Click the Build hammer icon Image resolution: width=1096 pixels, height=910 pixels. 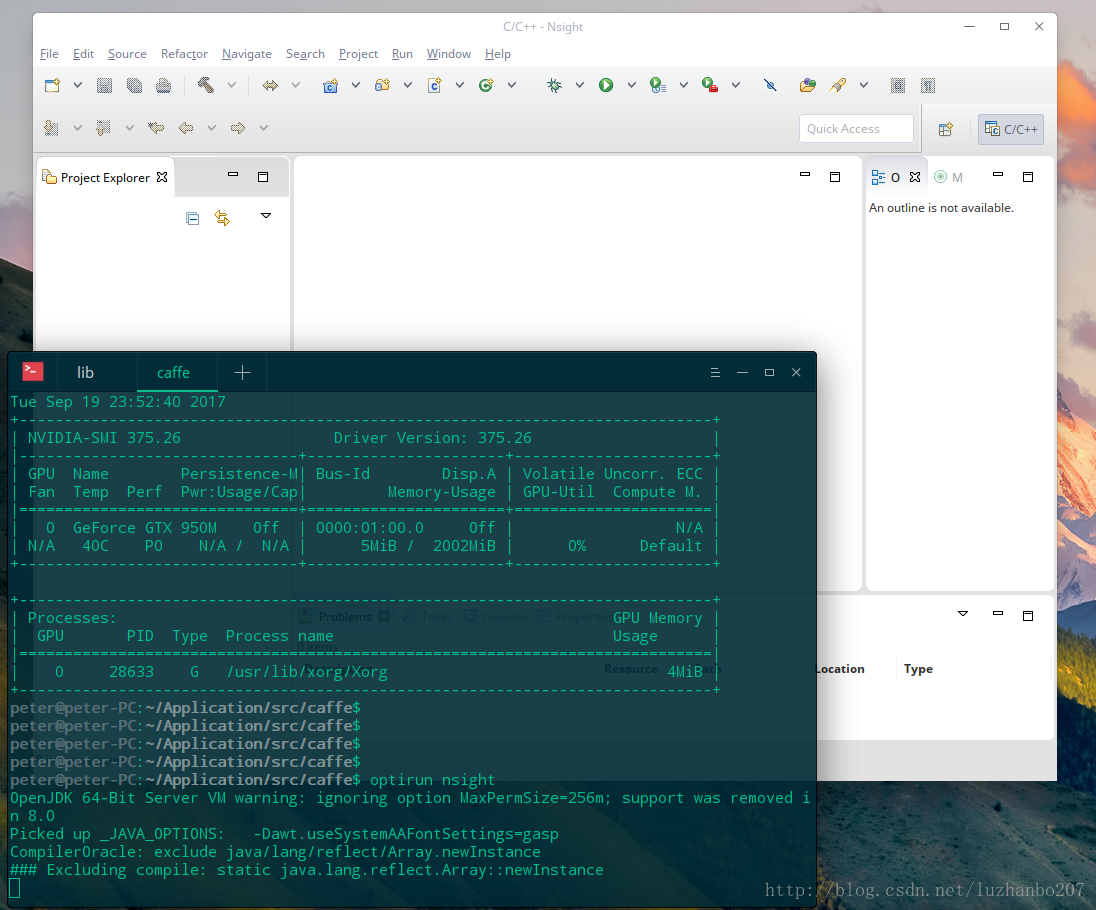tap(206, 85)
